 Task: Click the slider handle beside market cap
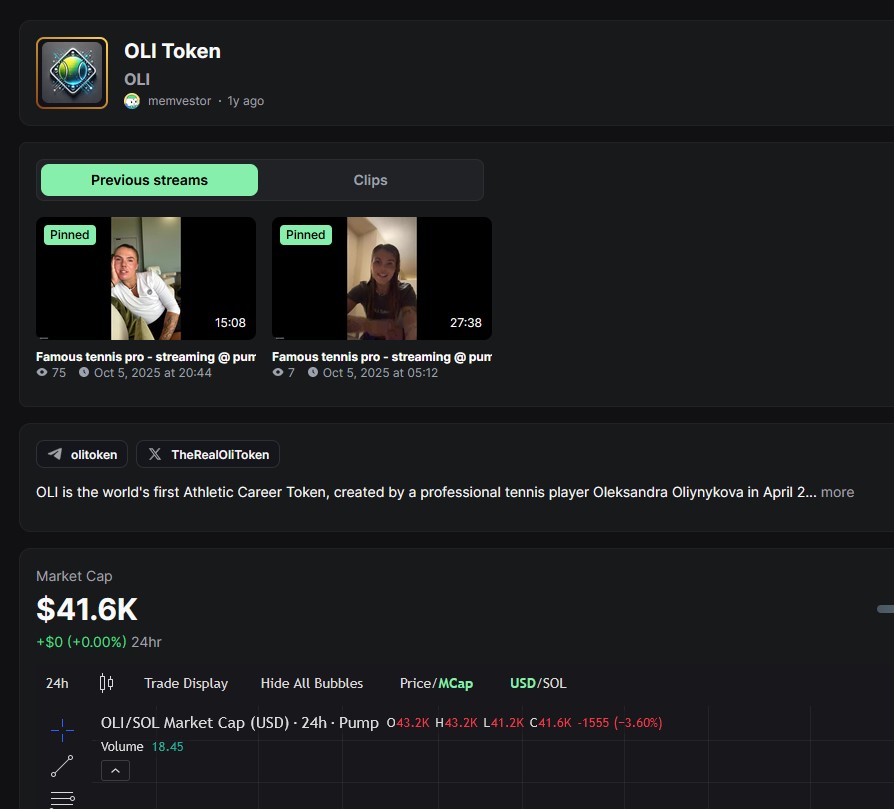click(885, 609)
